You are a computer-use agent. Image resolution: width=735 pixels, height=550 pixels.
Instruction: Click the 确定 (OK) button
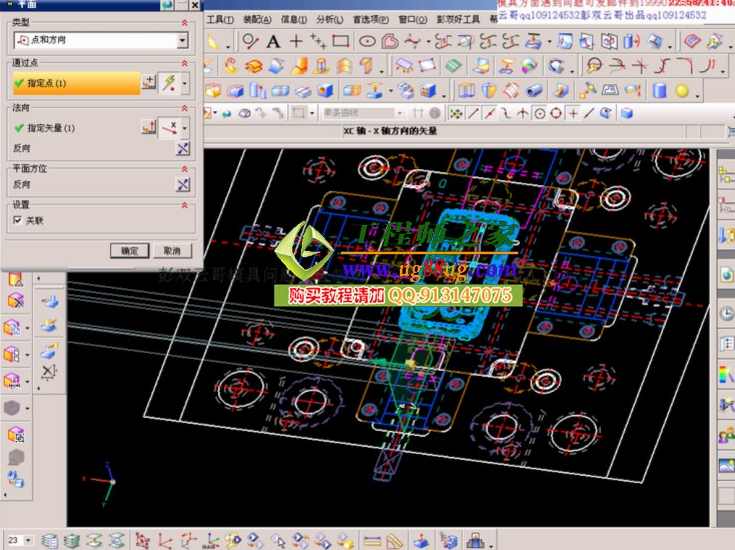click(x=130, y=251)
